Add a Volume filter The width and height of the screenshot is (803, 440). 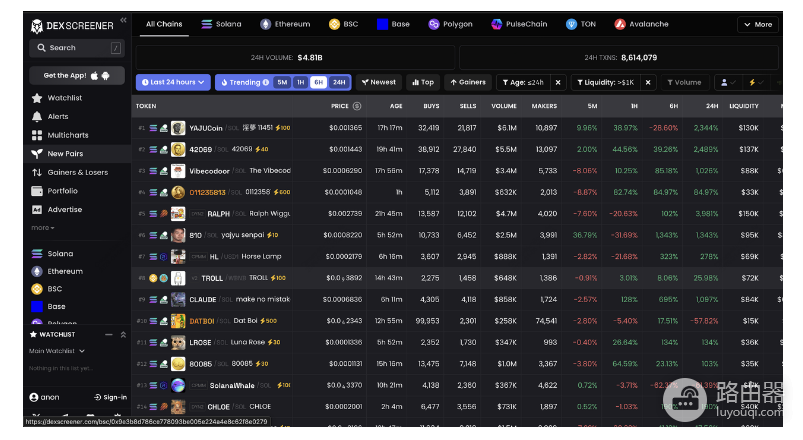(684, 82)
